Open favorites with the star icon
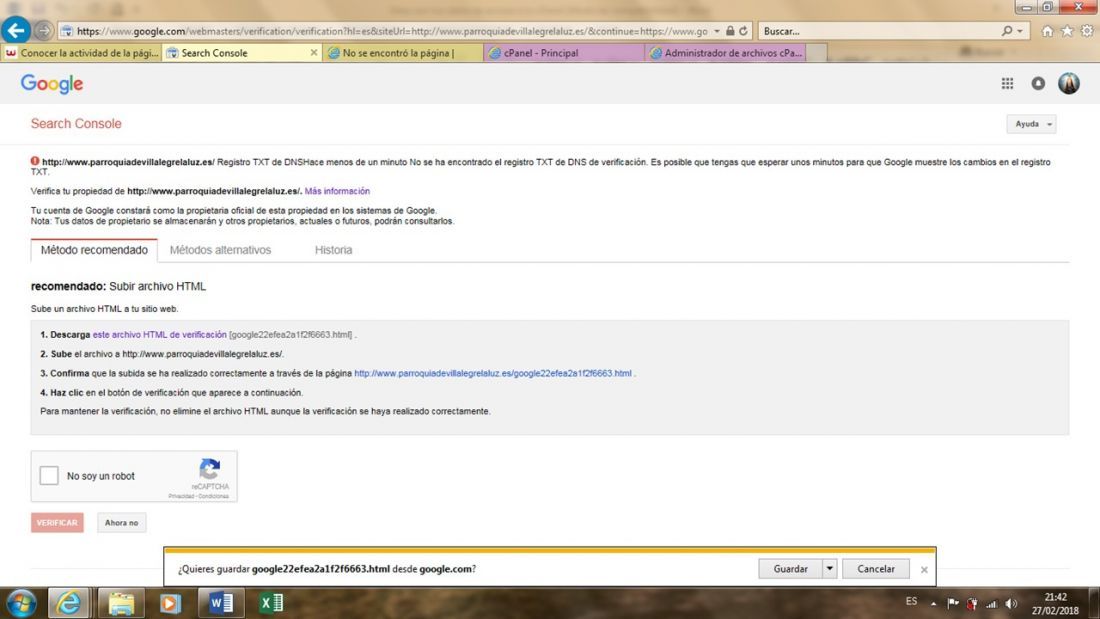 [x=1067, y=31]
